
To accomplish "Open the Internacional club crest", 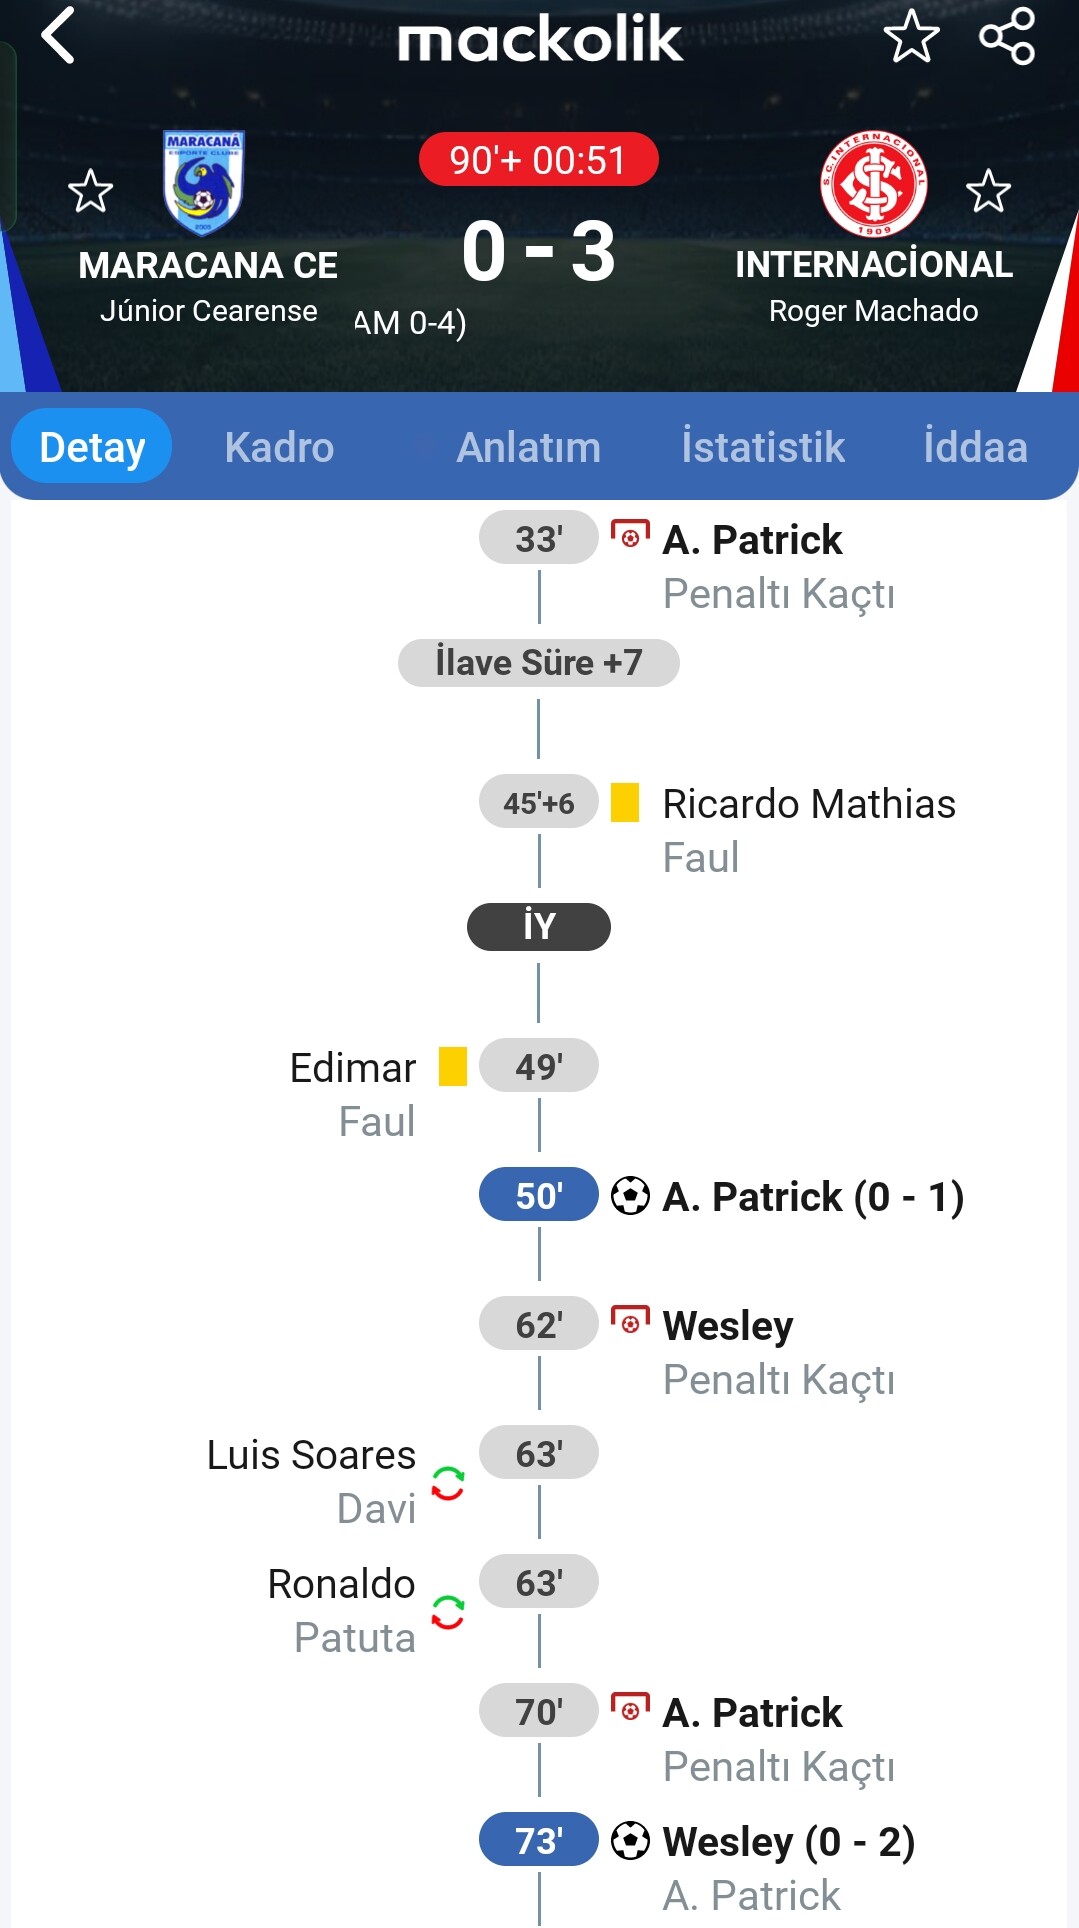I will 874,183.
